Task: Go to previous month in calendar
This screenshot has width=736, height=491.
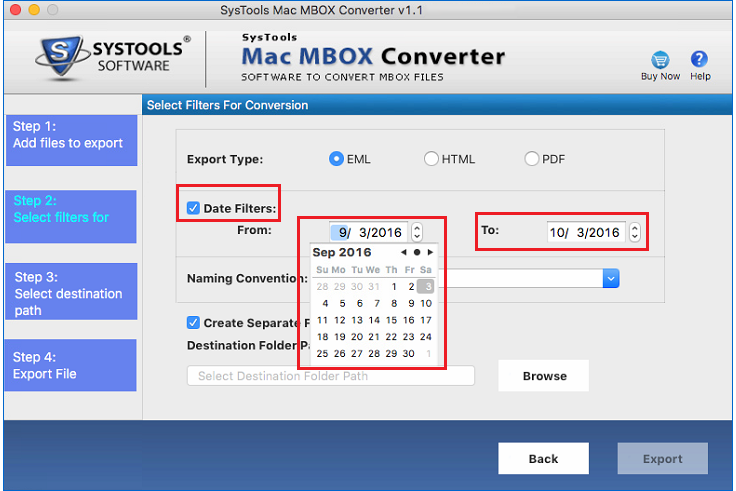Action: tap(404, 252)
